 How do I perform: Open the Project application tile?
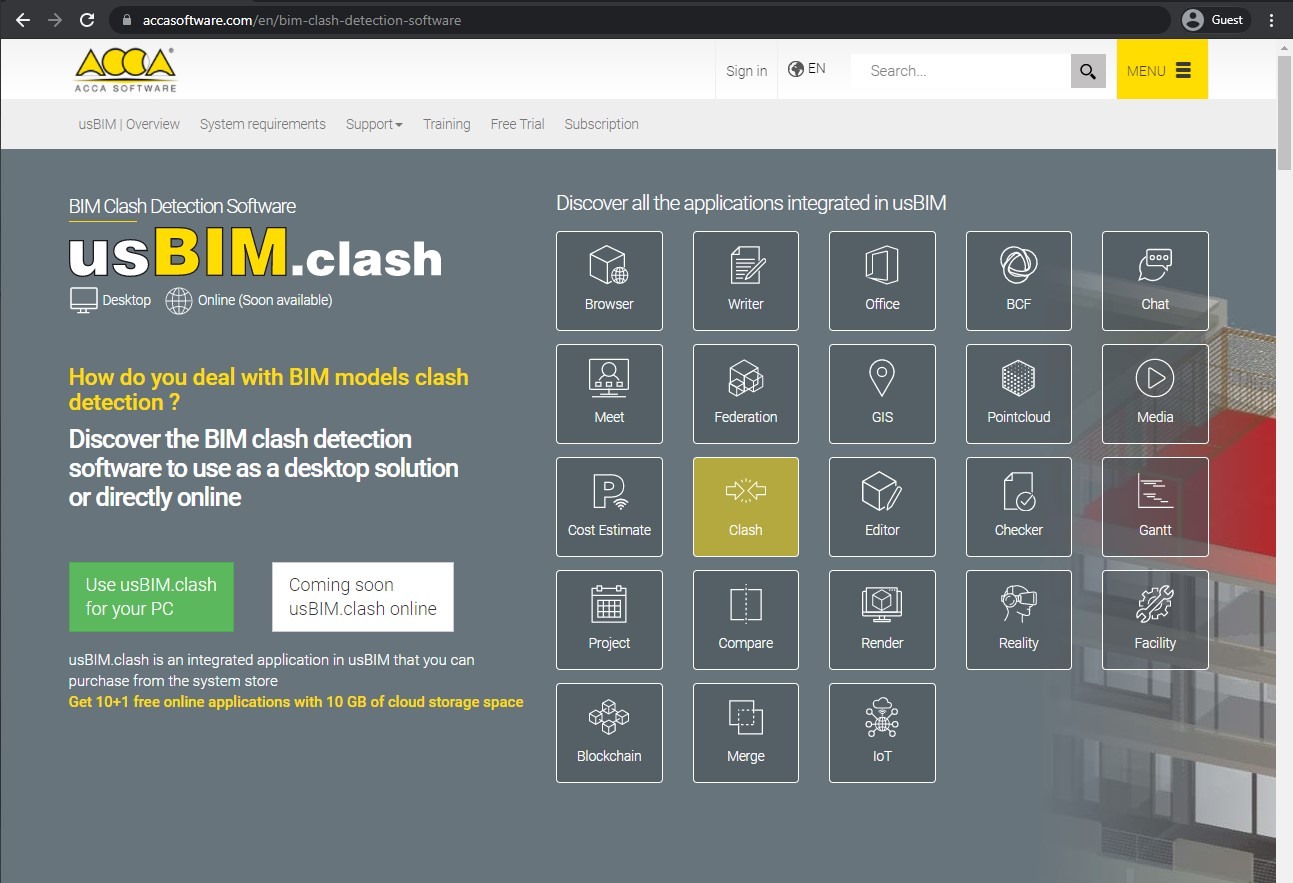[609, 620]
